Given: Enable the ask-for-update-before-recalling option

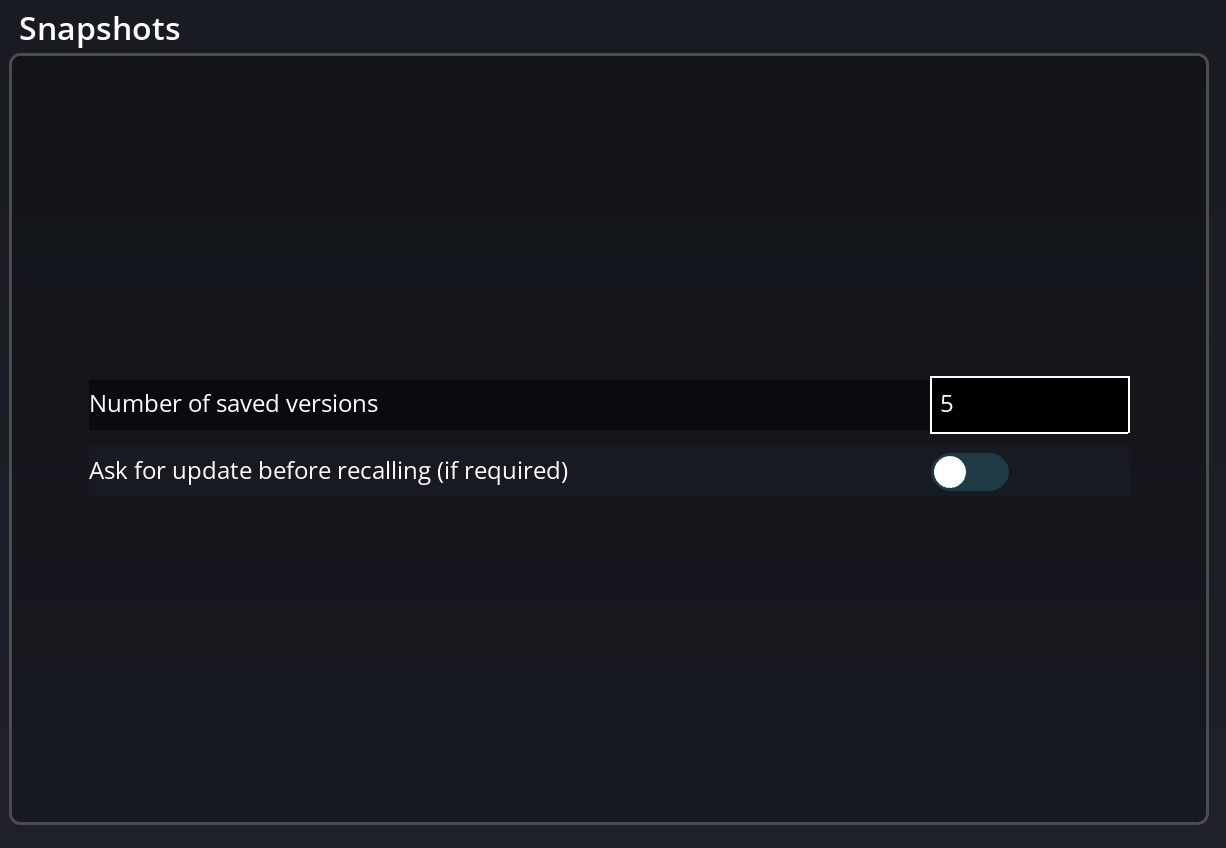Looking at the screenshot, I should click(x=970, y=472).
